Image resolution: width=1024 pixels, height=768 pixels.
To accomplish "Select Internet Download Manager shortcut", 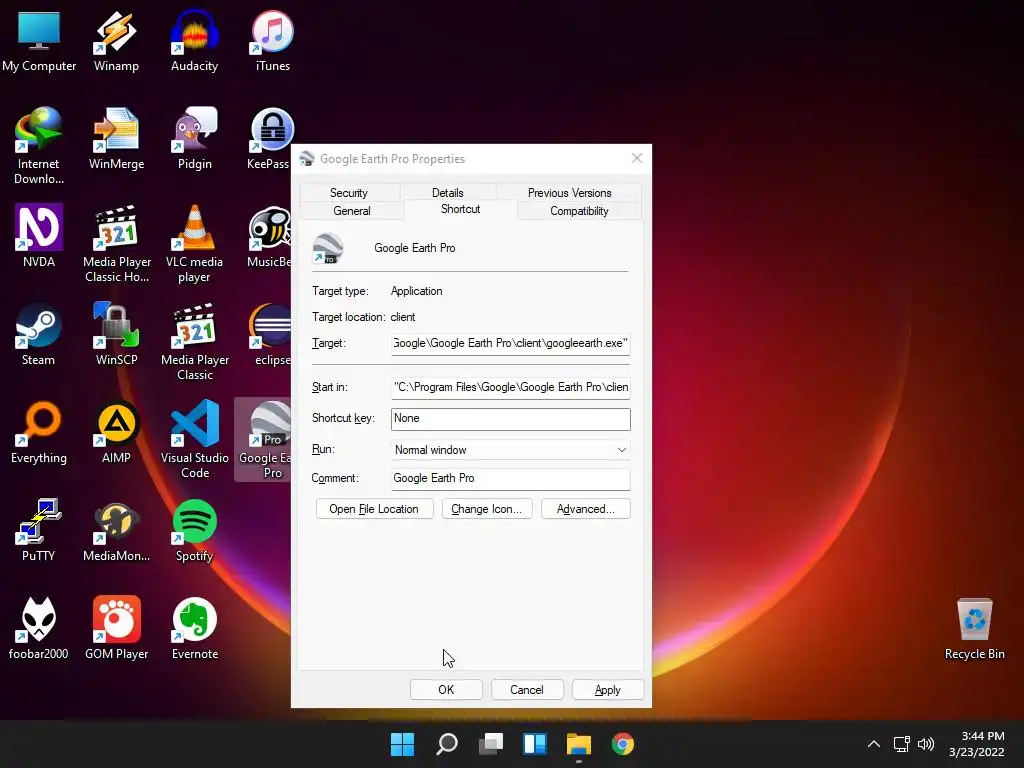I will coord(39,146).
